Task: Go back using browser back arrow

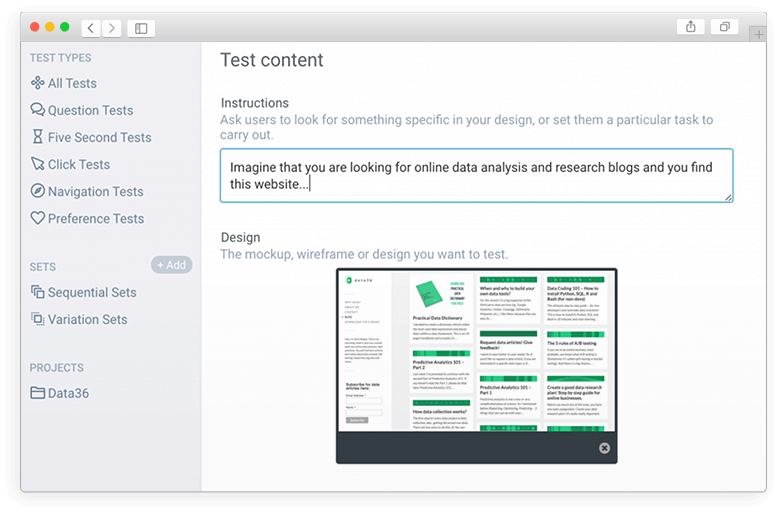Action: click(x=91, y=28)
